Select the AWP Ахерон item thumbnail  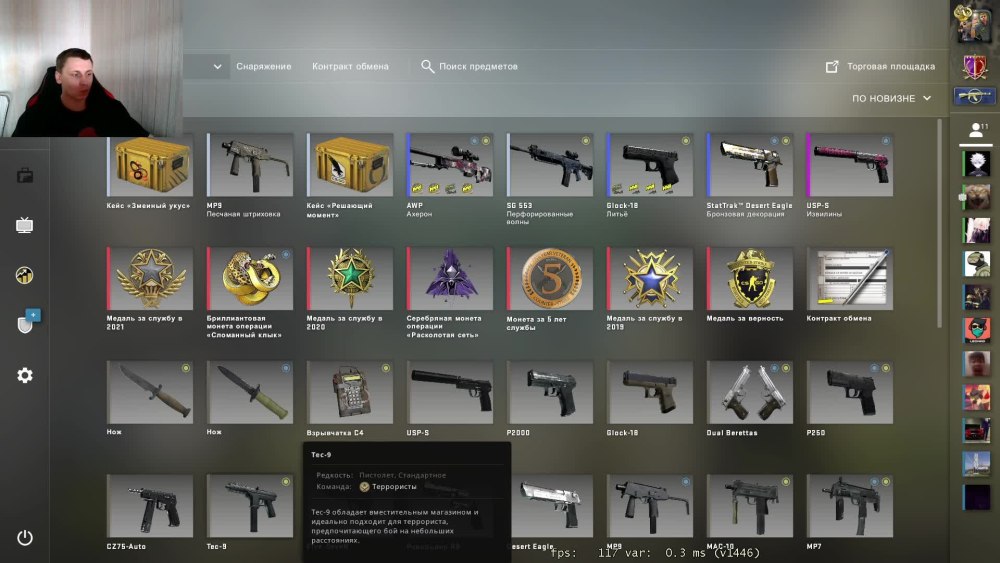point(450,165)
